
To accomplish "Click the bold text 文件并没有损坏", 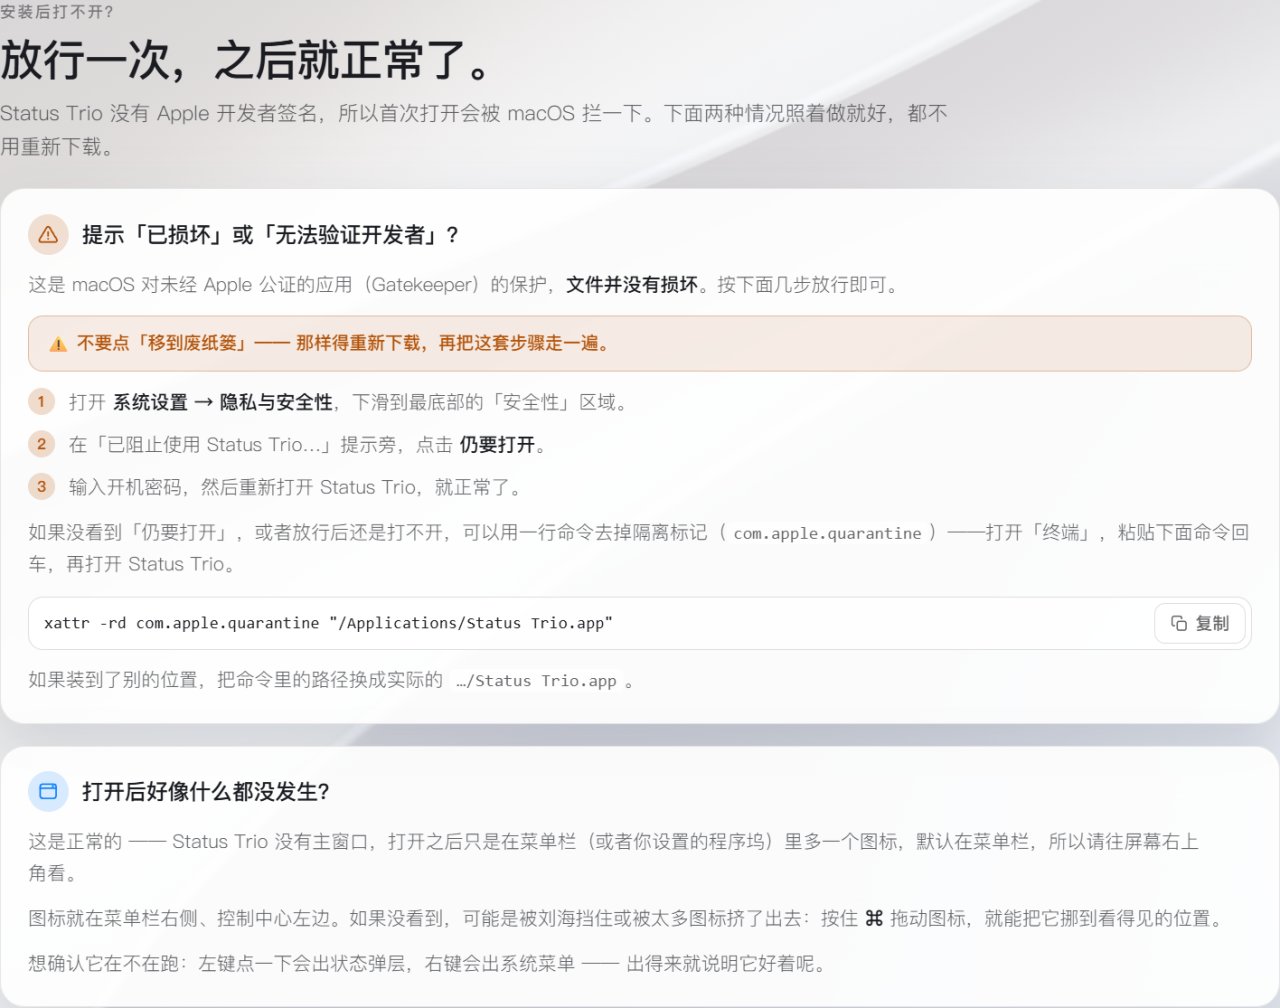I will pos(632,285).
